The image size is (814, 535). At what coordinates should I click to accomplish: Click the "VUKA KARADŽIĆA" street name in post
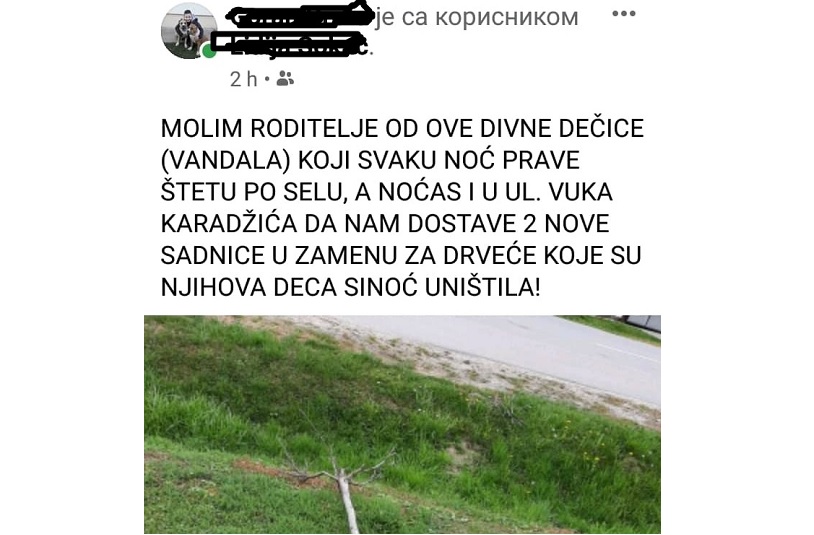[x=387, y=208]
